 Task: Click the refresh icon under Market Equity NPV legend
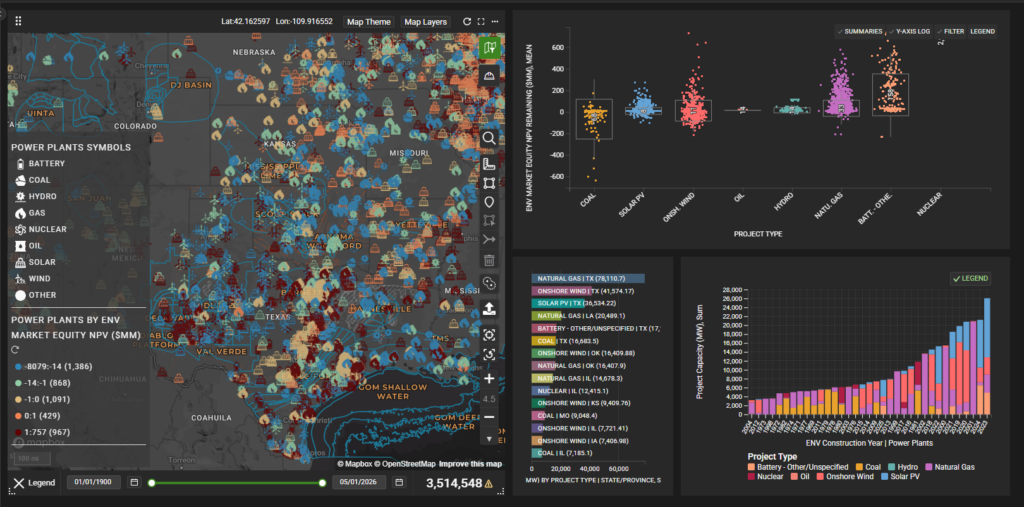(14, 350)
